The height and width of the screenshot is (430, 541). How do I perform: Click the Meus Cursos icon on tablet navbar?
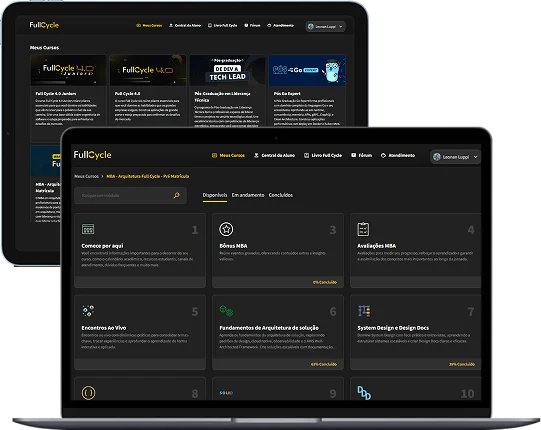[139, 26]
